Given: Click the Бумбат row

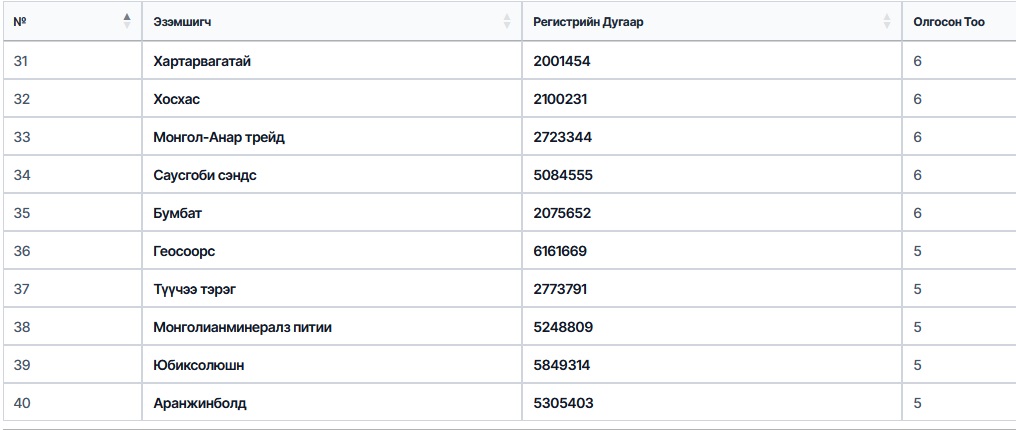Looking at the screenshot, I should [508, 213].
